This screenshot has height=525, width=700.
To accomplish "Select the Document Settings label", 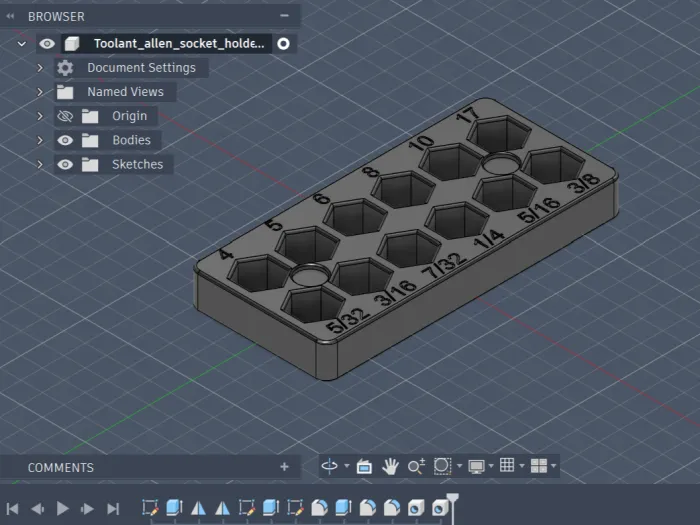I will coord(142,68).
